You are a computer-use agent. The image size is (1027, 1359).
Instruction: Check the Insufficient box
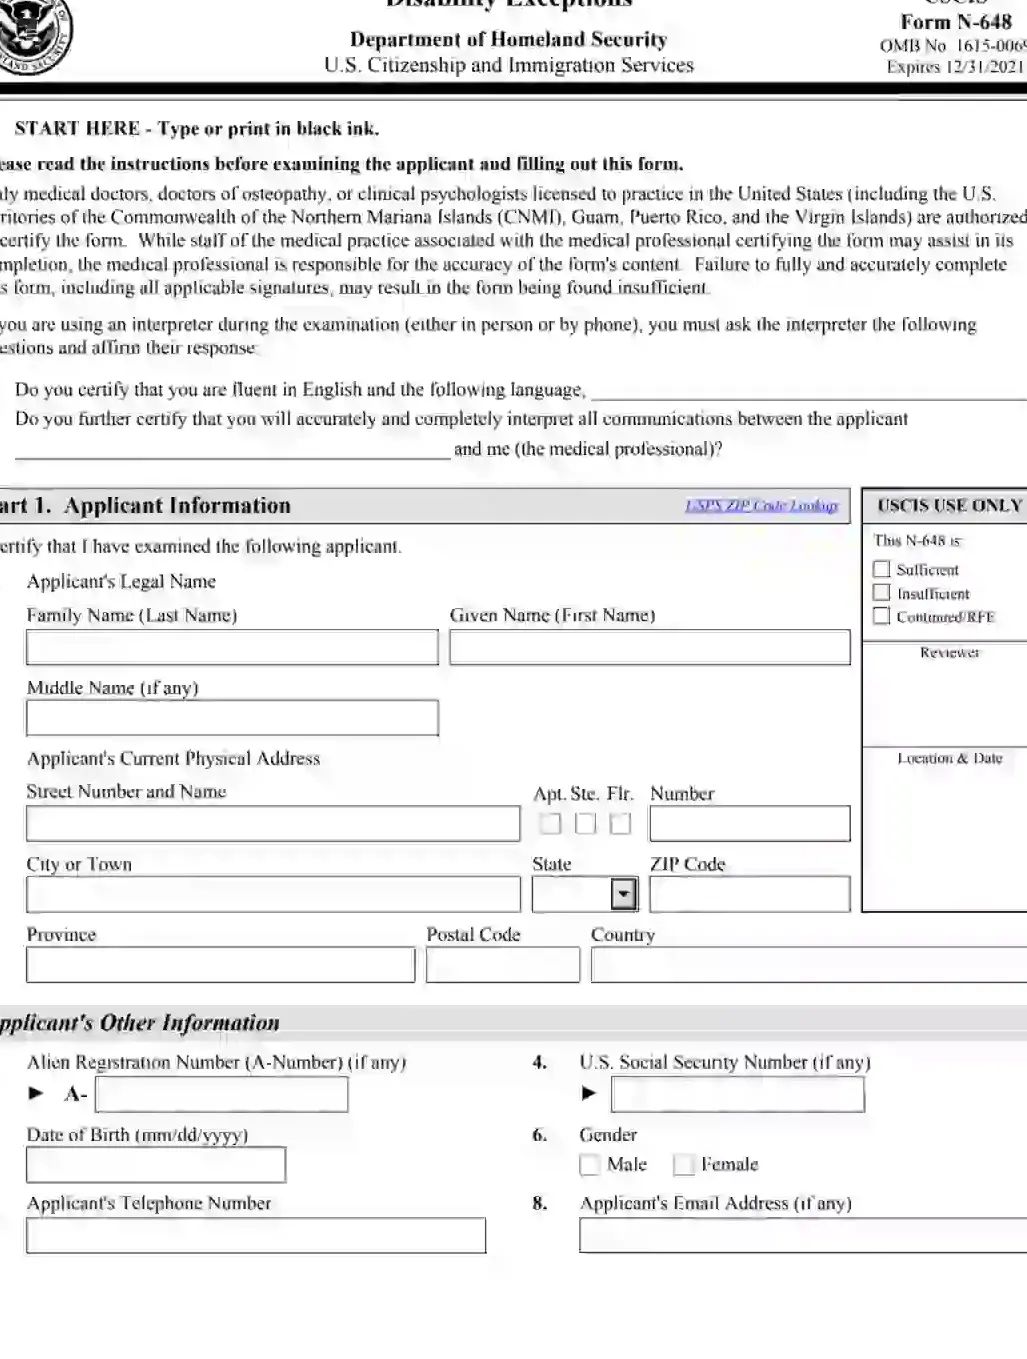pyautogui.click(x=882, y=593)
